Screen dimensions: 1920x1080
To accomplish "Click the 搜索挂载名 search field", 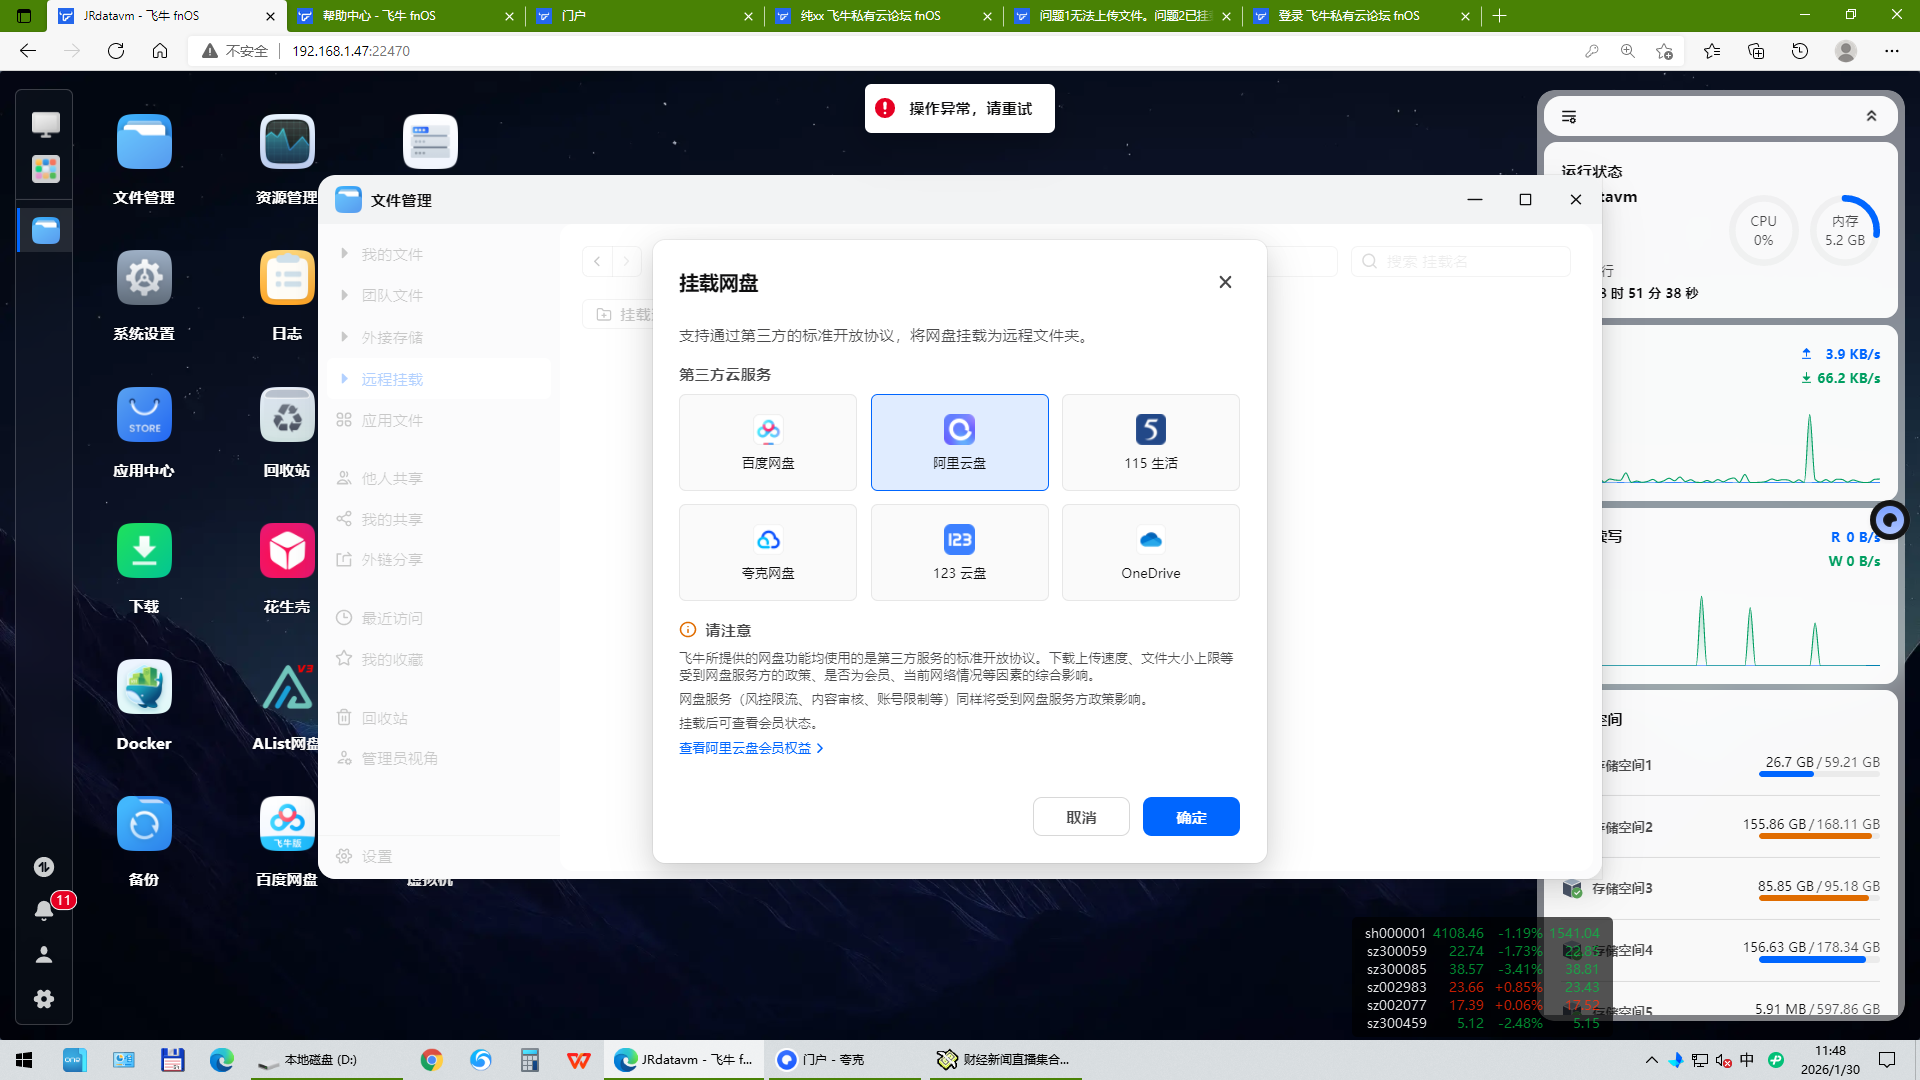I will (x=1460, y=261).
